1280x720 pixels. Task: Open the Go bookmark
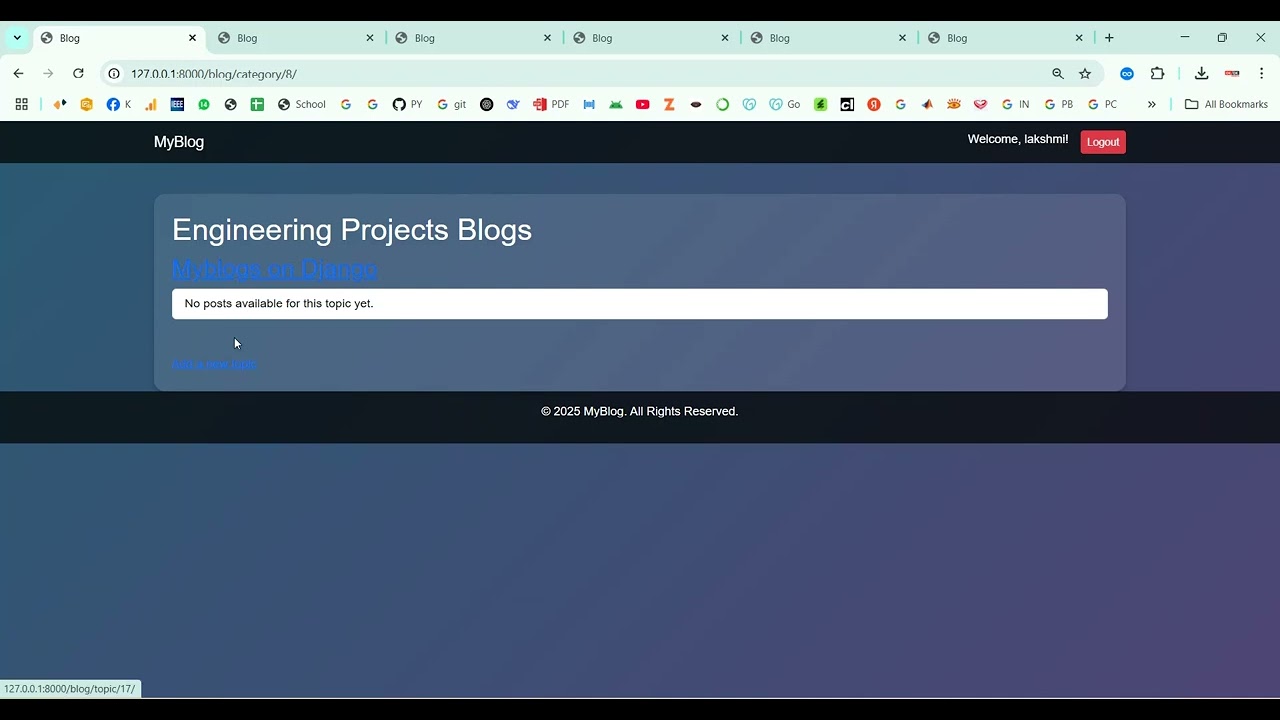[x=785, y=104]
